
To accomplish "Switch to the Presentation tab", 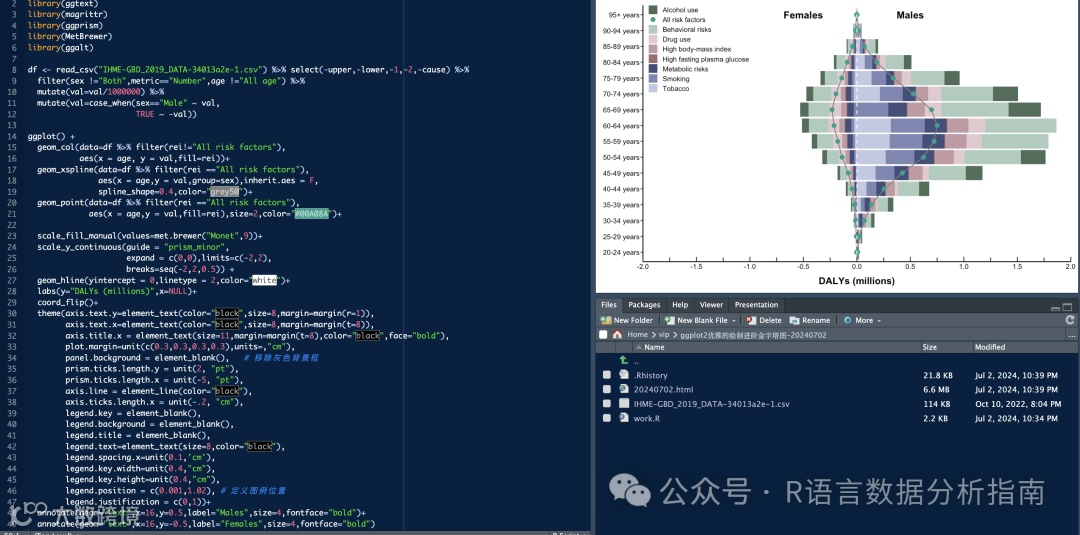I will pyautogui.click(x=756, y=305).
